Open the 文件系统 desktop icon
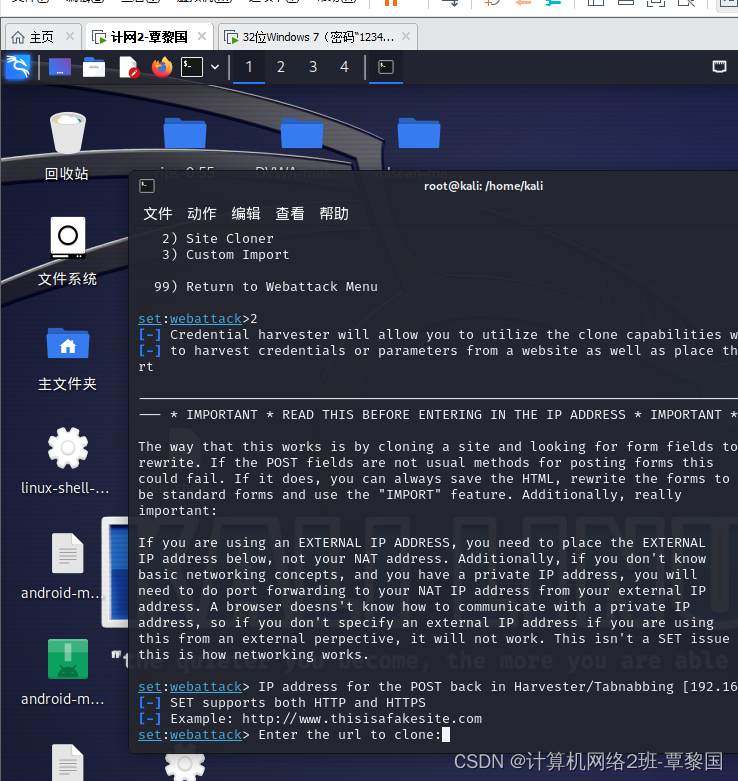Image resolution: width=738 pixels, height=781 pixels. (67, 252)
